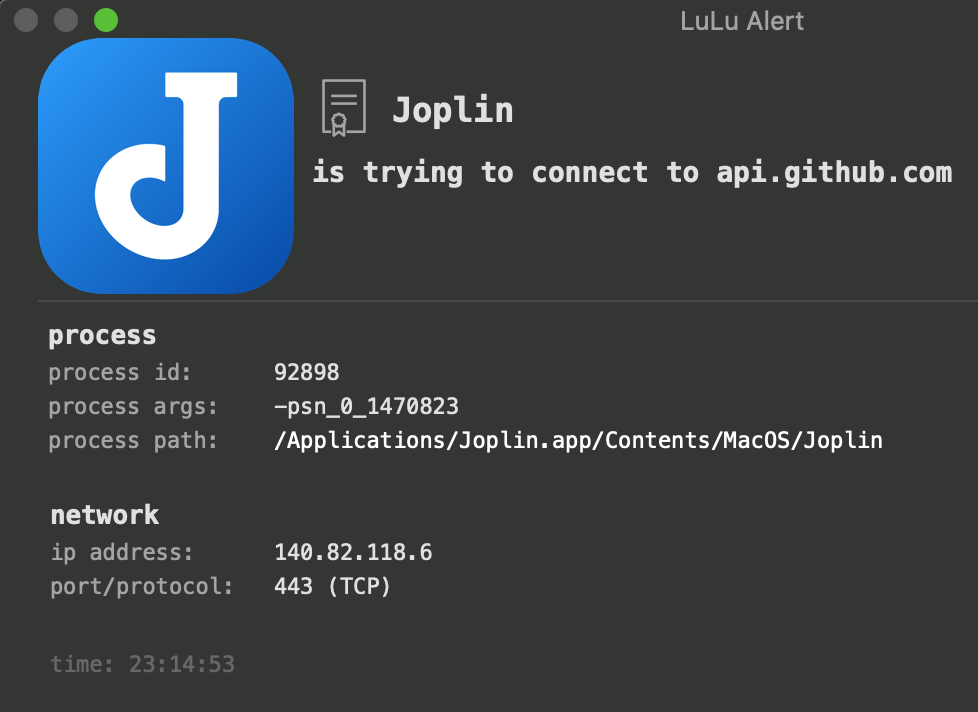Image resolution: width=978 pixels, height=712 pixels.
Task: Select the process args value -psn_0_1470823
Action: click(367, 406)
